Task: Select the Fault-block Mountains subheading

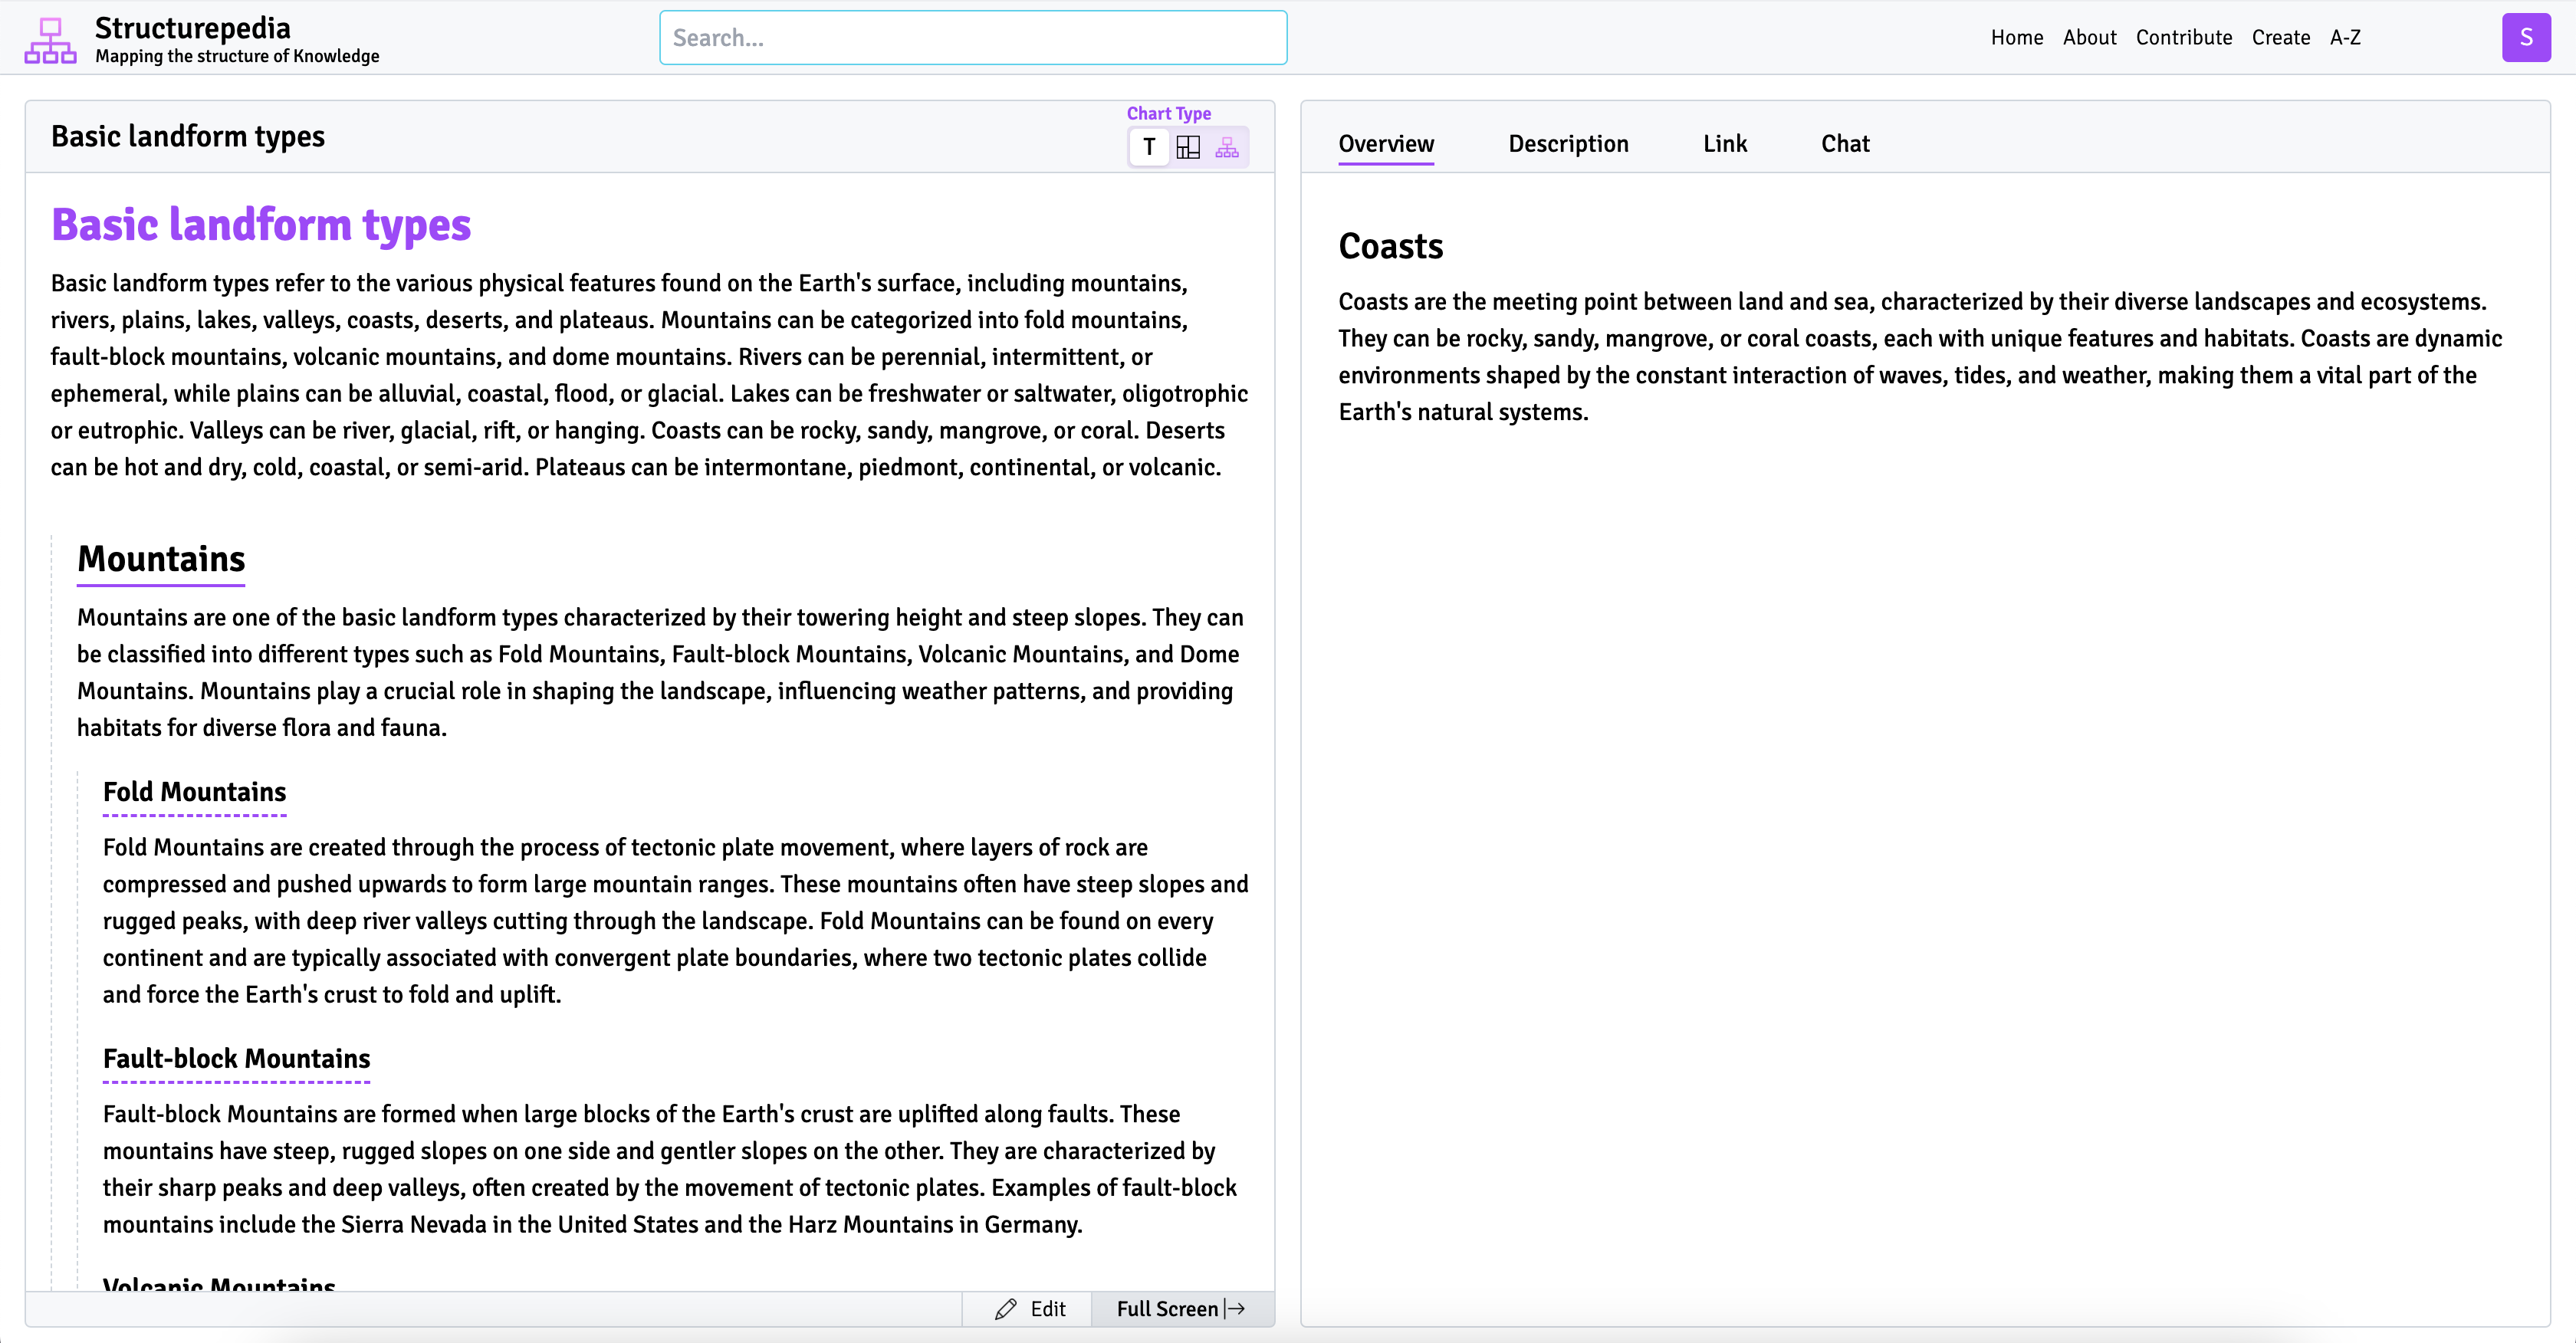Action: coord(236,1059)
